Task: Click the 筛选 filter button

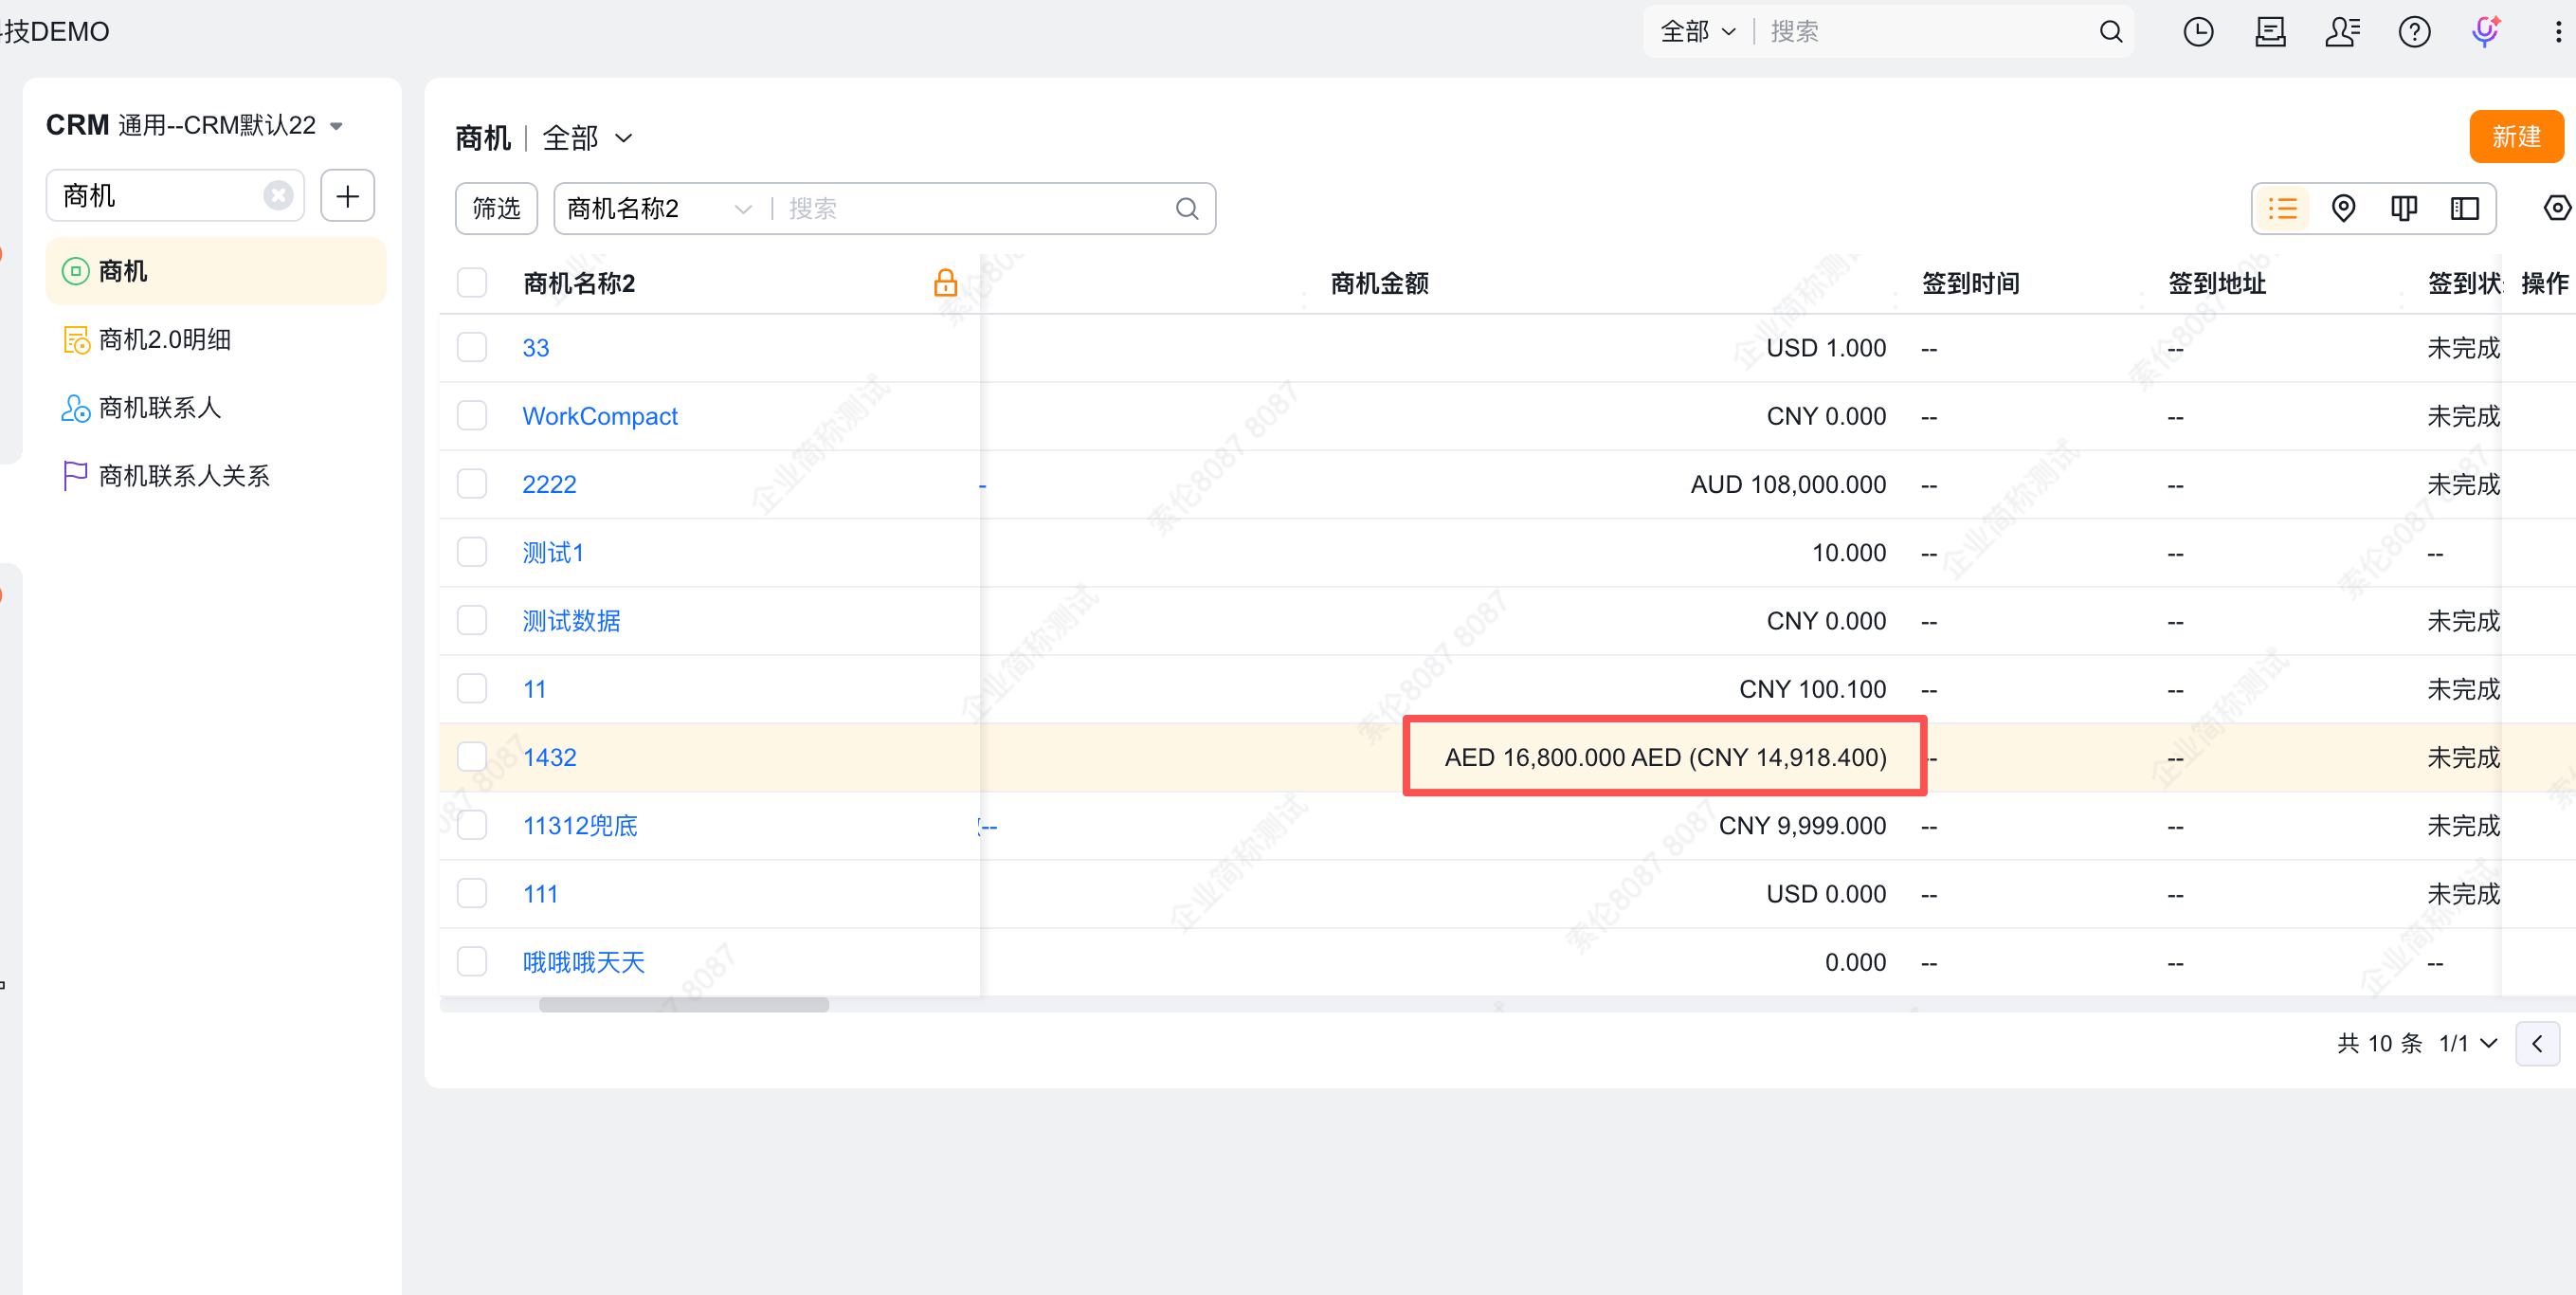Action: (x=496, y=208)
